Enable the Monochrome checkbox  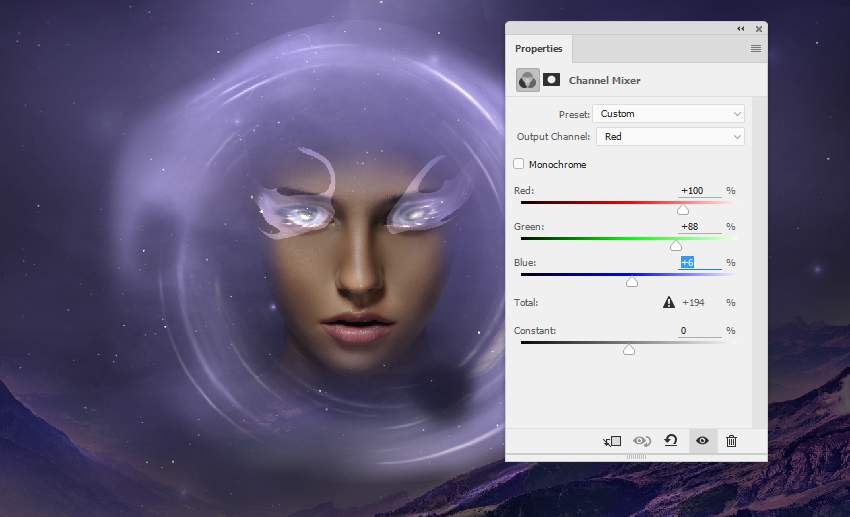[519, 164]
